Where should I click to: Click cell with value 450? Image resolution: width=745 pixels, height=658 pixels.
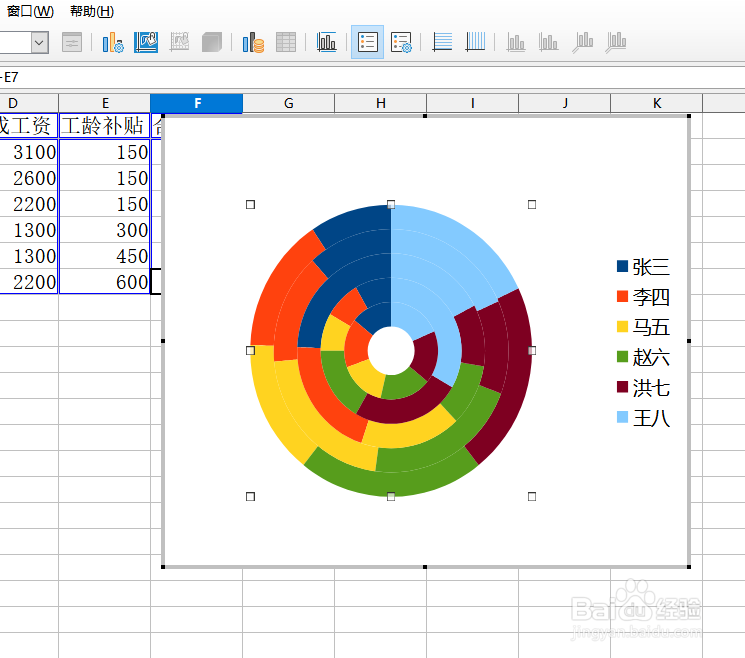point(105,256)
